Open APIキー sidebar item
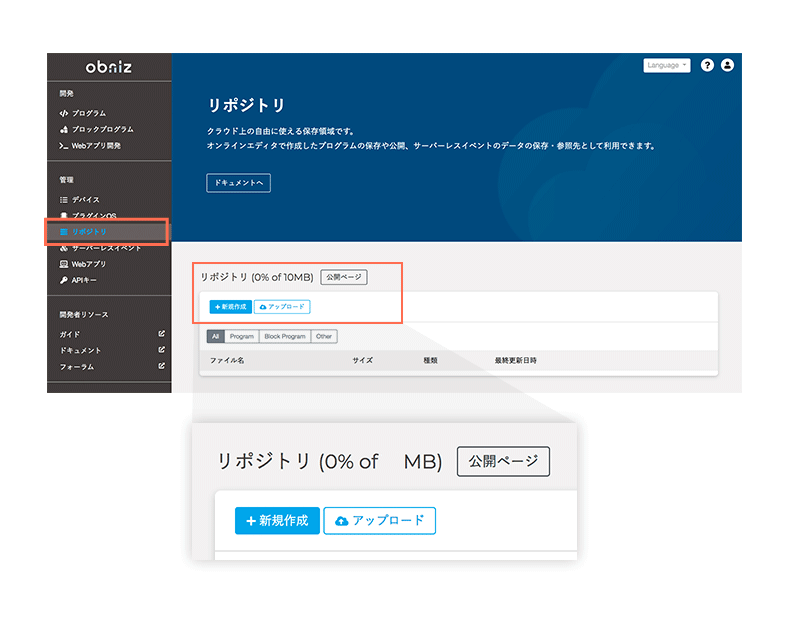Screen dimensions: 800x620 coord(84,280)
